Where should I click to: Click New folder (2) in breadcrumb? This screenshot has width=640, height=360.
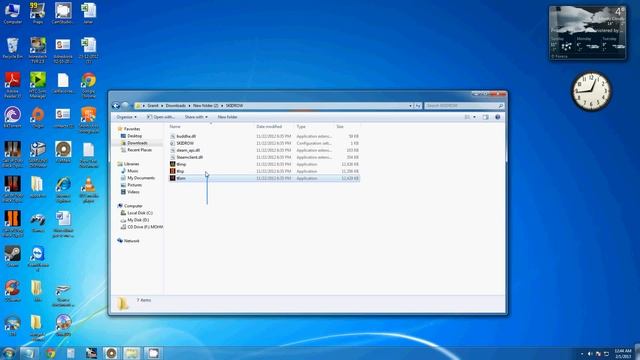(x=206, y=106)
